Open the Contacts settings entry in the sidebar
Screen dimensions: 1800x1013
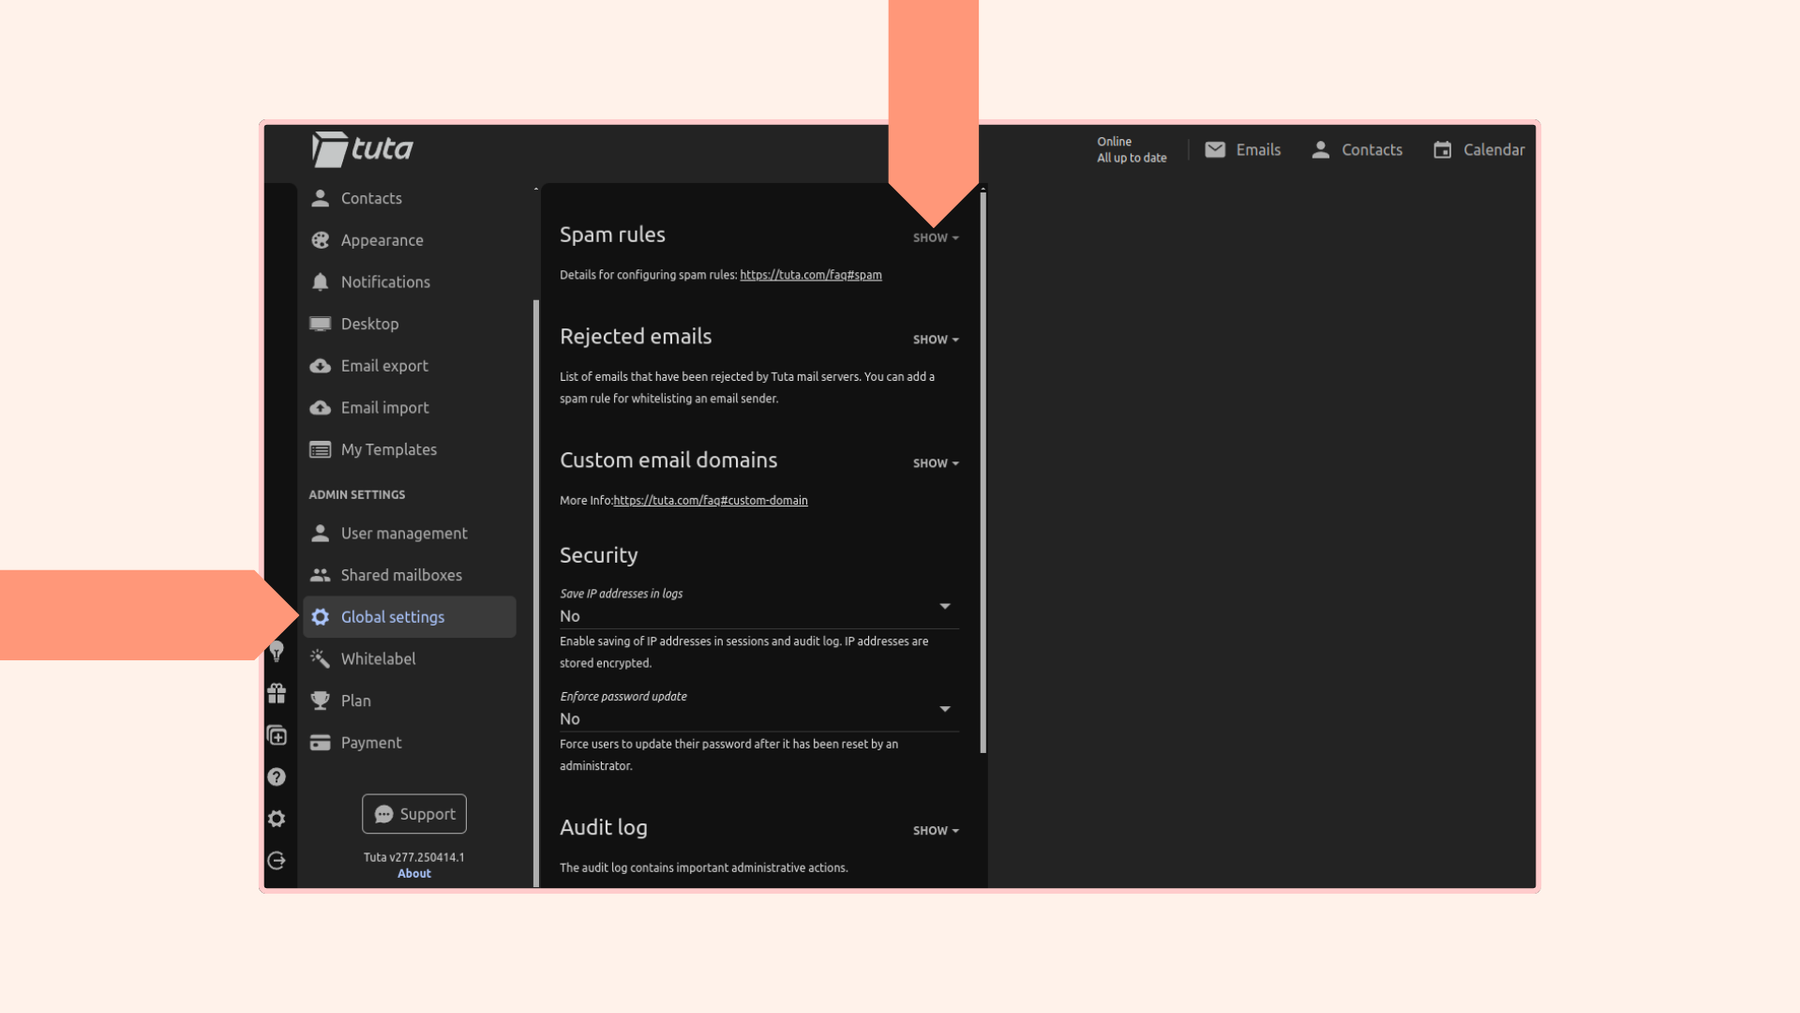point(409,198)
